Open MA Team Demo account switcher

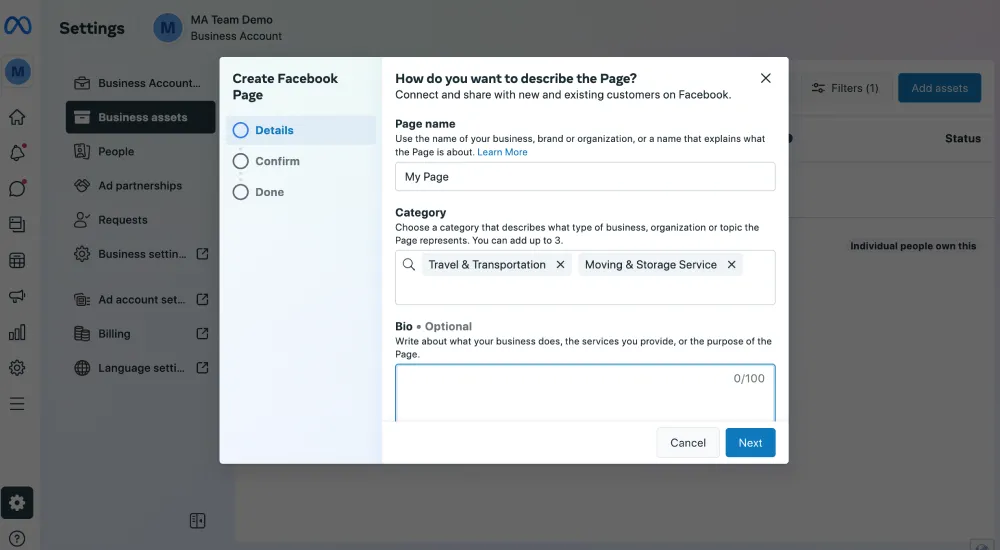220,28
